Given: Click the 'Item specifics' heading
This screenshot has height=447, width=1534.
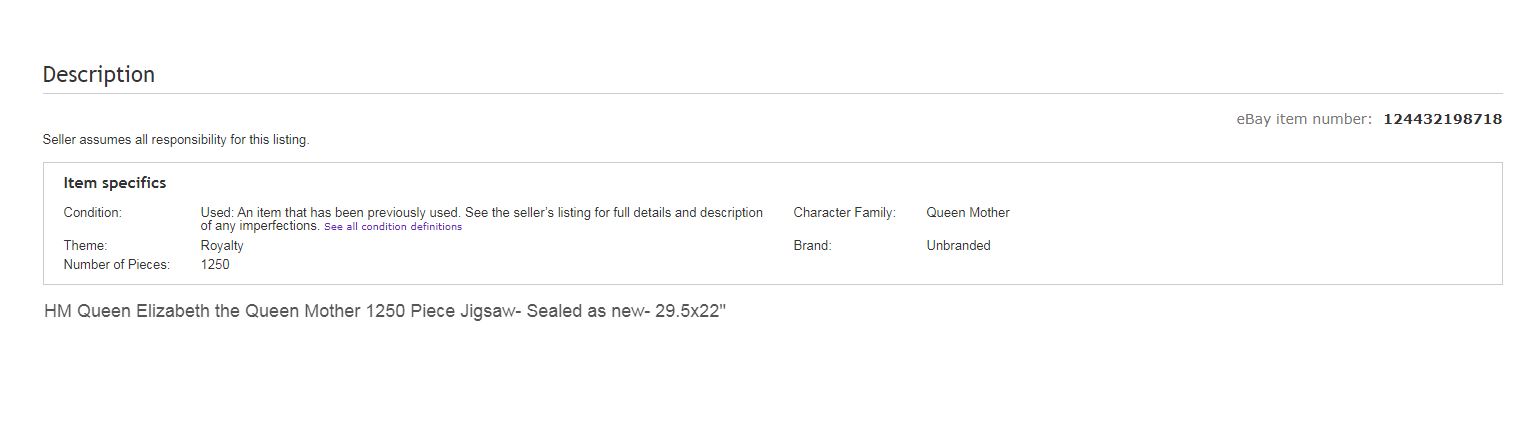Looking at the screenshot, I should coord(115,183).
